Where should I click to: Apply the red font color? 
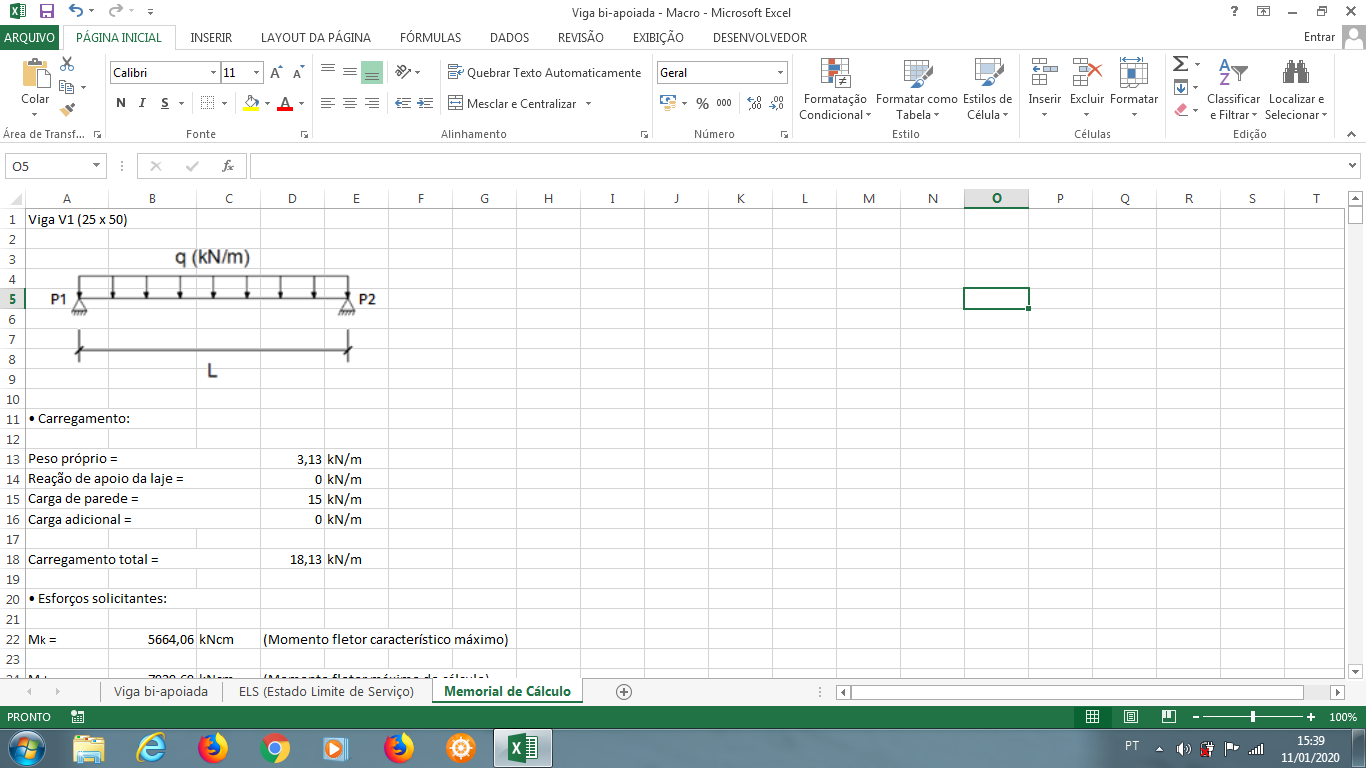286,103
